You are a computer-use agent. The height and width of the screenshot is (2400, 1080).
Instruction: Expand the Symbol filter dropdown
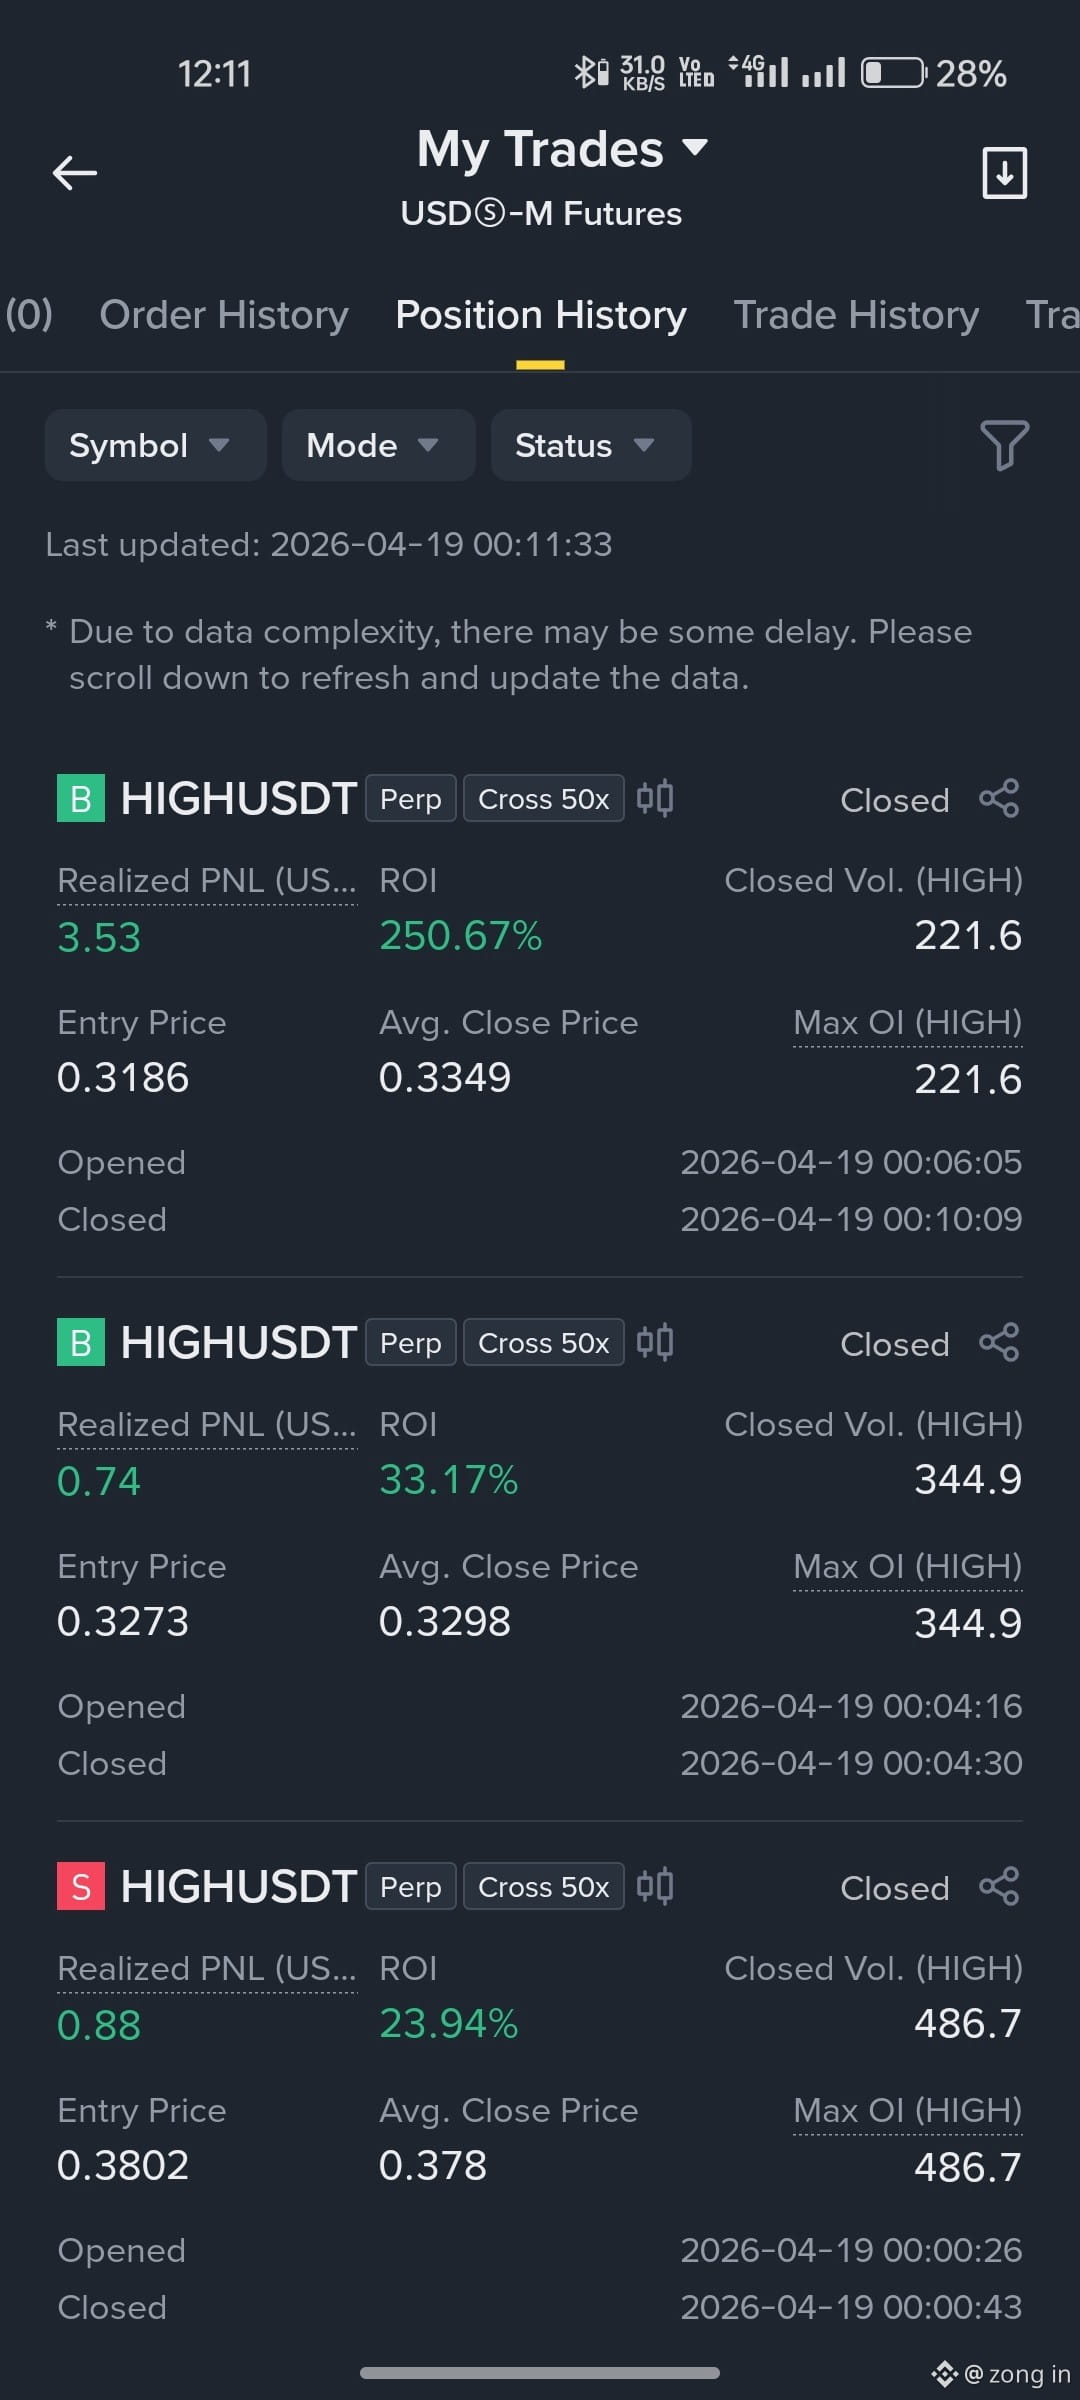(155, 445)
